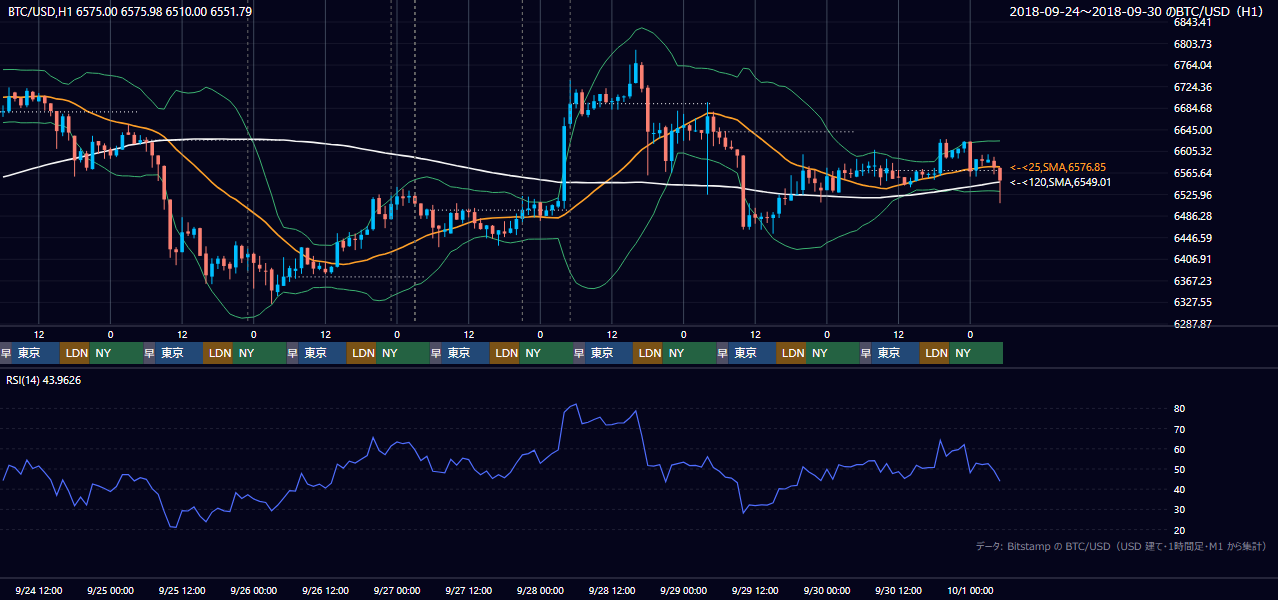Click the 9/30 00:00 date label

[x=827, y=591]
